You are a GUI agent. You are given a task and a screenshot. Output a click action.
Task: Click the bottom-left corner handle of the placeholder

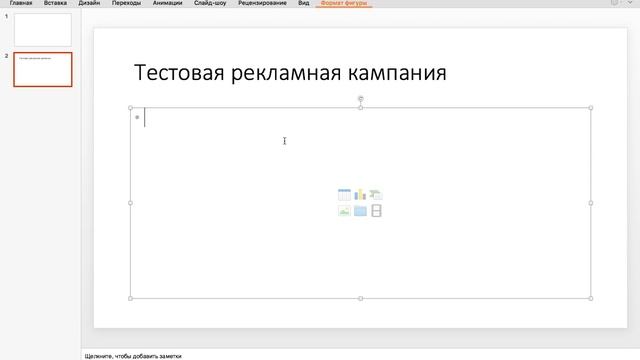[130, 298]
